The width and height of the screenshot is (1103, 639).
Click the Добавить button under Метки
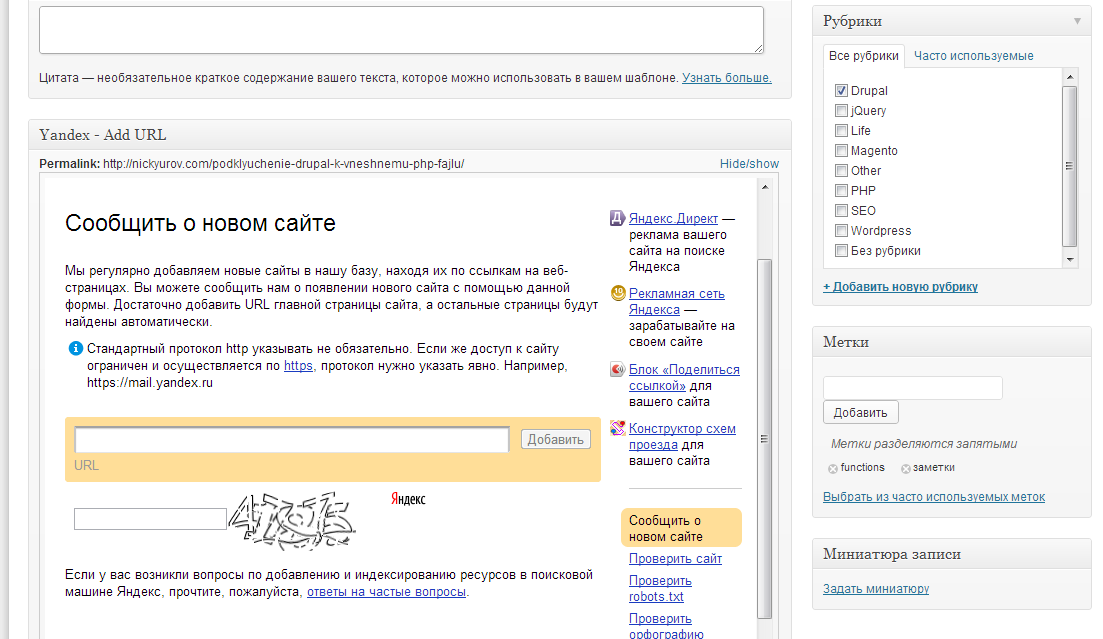tap(860, 412)
